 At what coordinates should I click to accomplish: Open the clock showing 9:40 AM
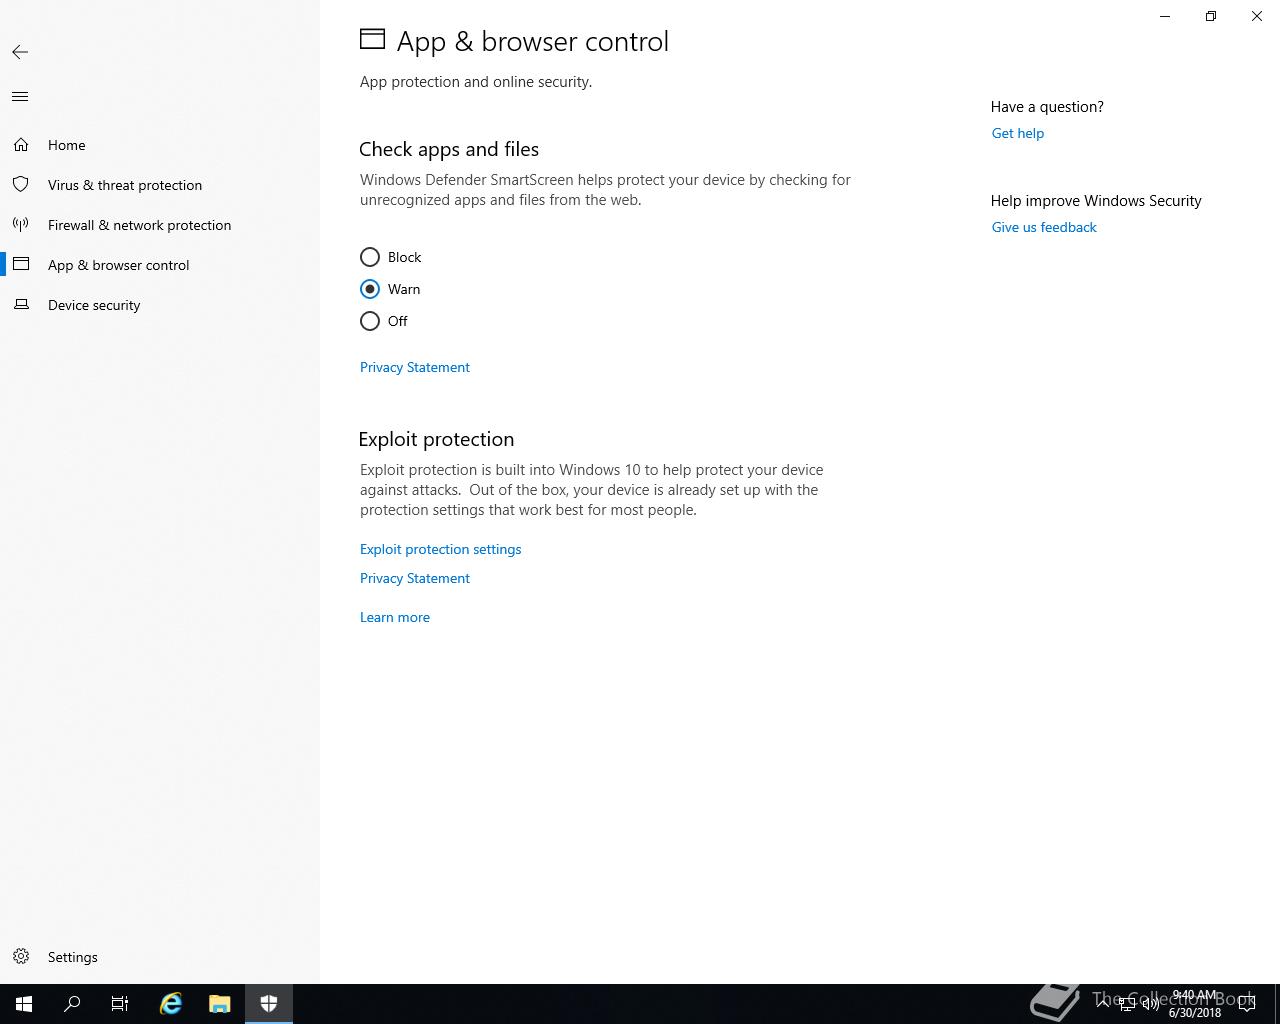1195,1004
